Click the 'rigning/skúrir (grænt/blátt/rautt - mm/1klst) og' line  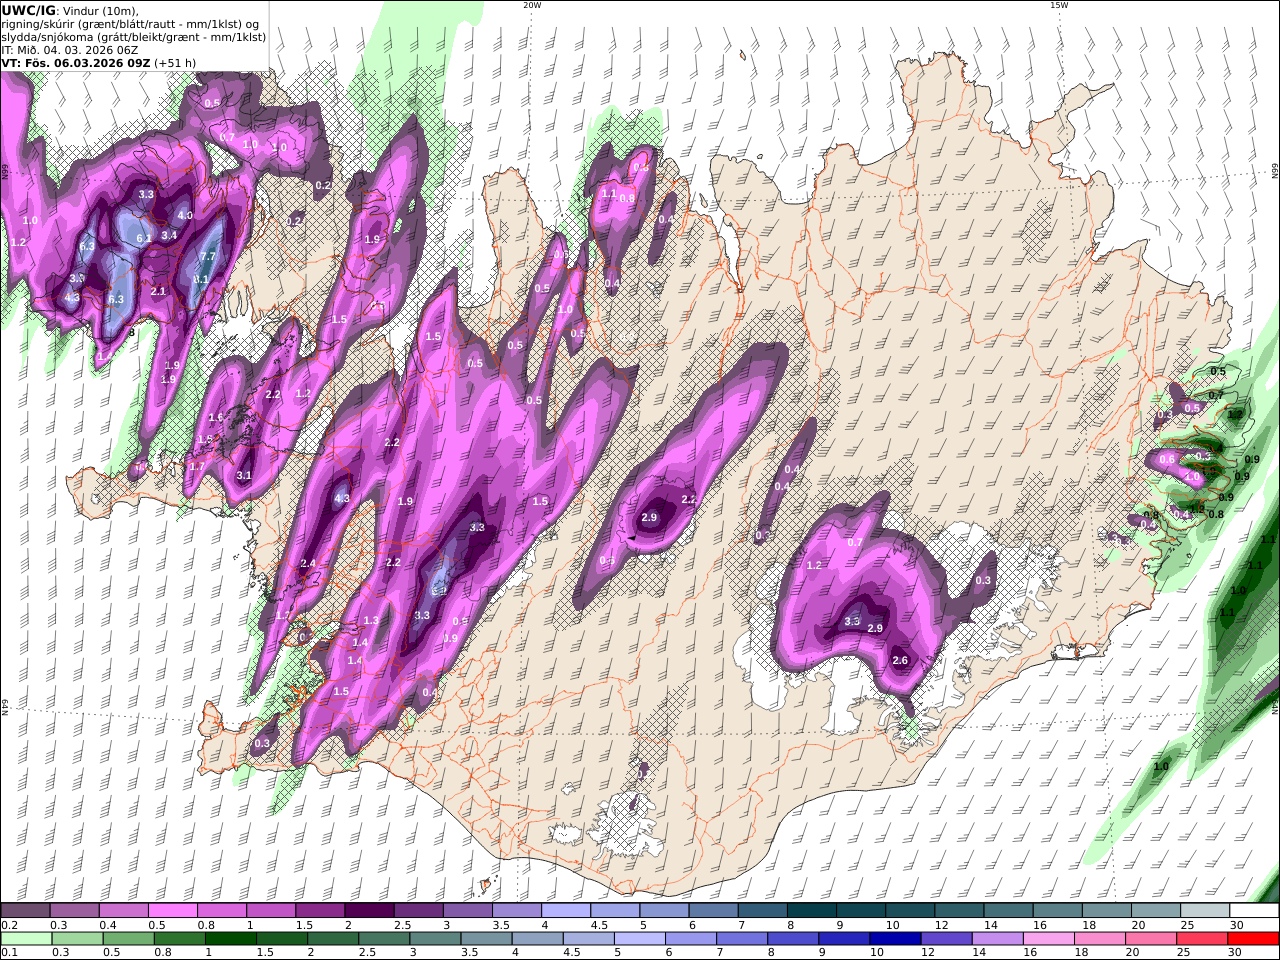click(130, 24)
